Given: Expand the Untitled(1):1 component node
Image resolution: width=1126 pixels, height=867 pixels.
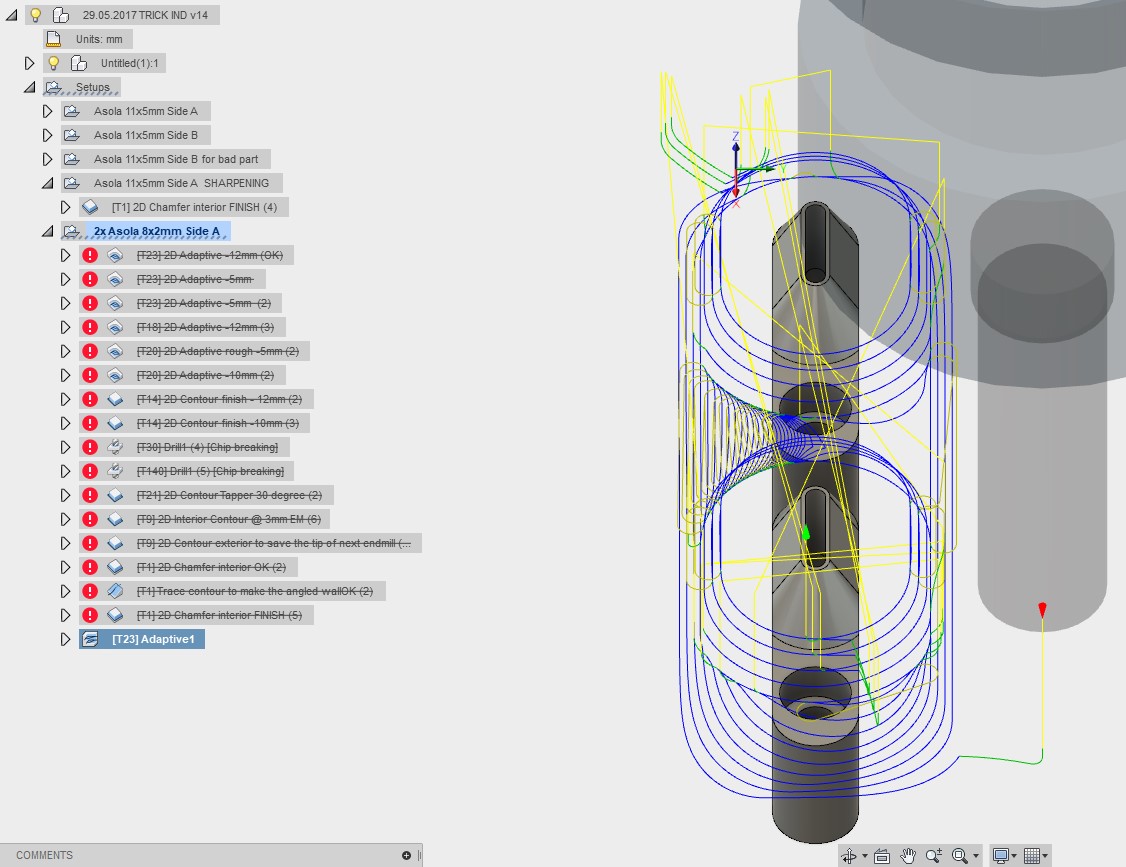Looking at the screenshot, I should (29, 63).
